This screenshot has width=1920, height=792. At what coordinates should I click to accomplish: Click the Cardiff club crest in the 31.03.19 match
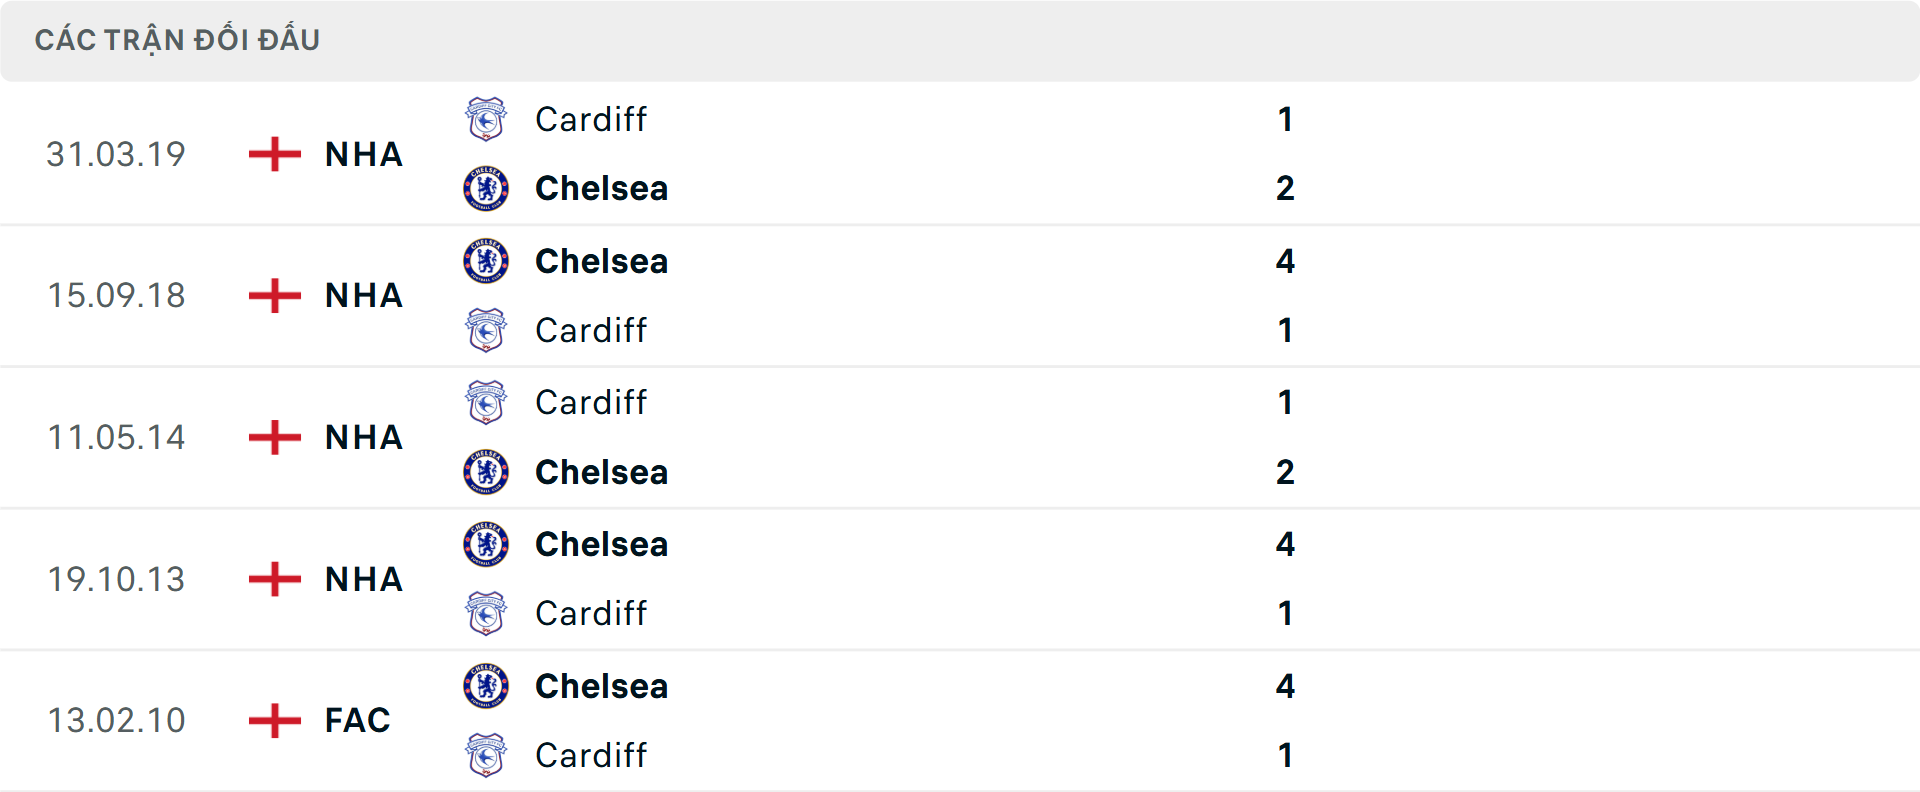point(486,119)
